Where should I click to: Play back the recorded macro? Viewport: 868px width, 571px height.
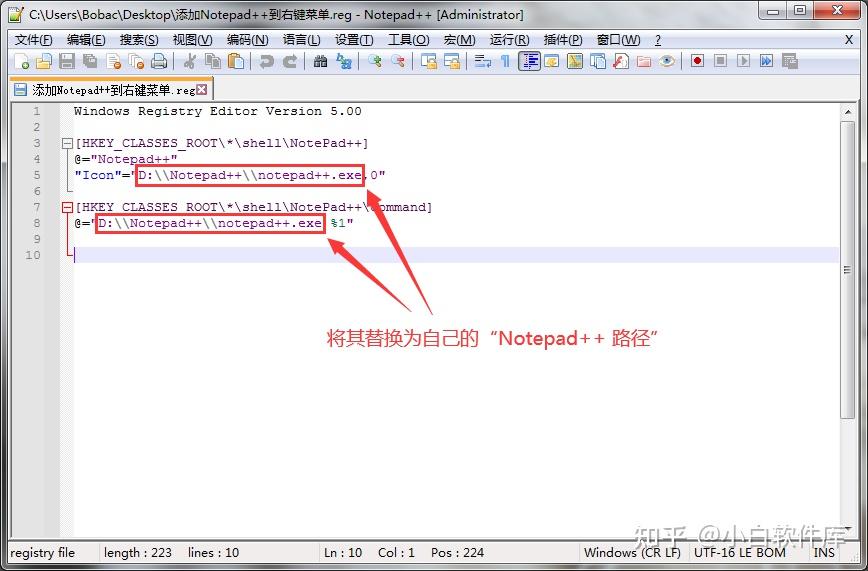[743, 61]
